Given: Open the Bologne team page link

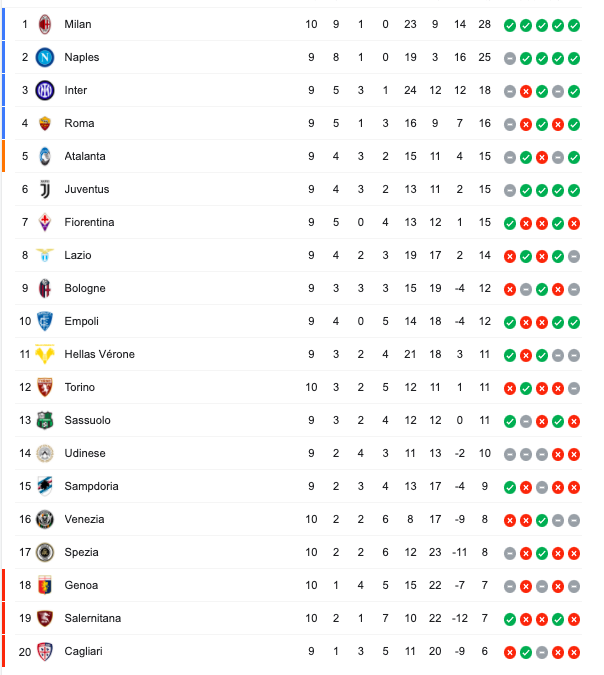Looking at the screenshot, I should click(x=84, y=288).
